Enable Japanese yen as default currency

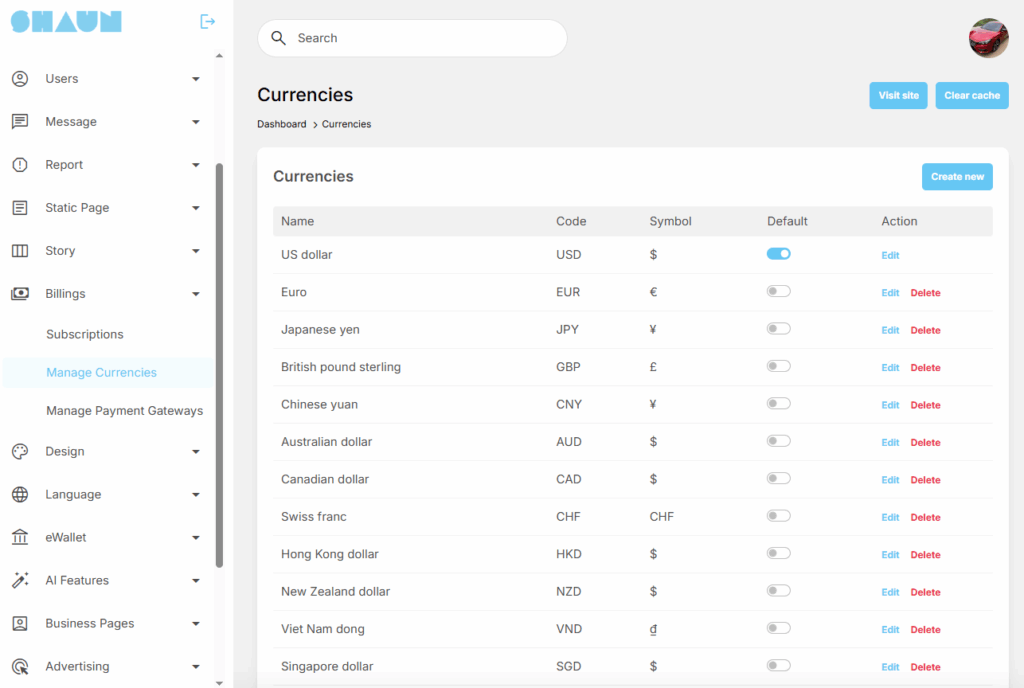778,329
